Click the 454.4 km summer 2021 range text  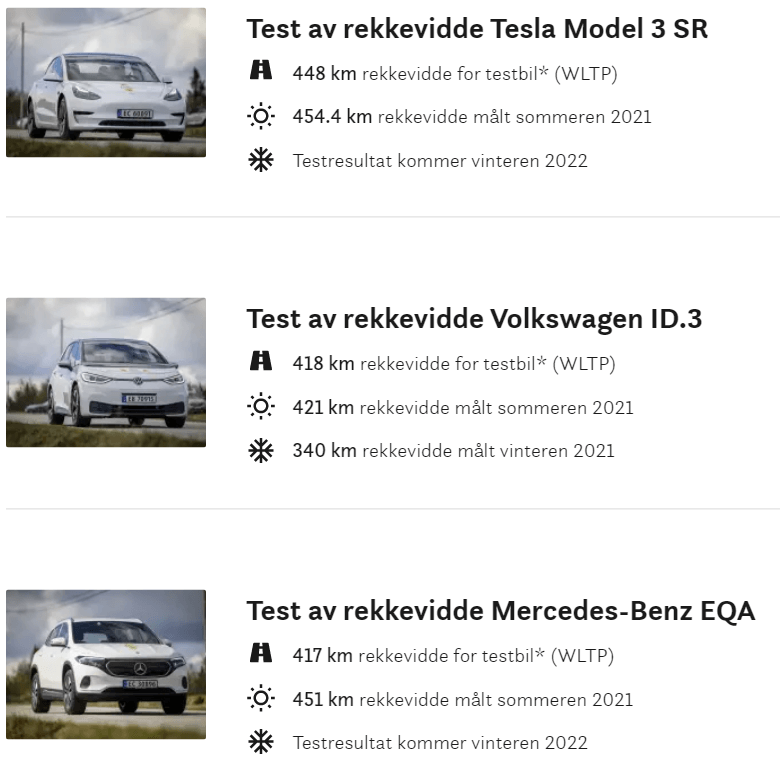pyautogui.click(x=471, y=117)
